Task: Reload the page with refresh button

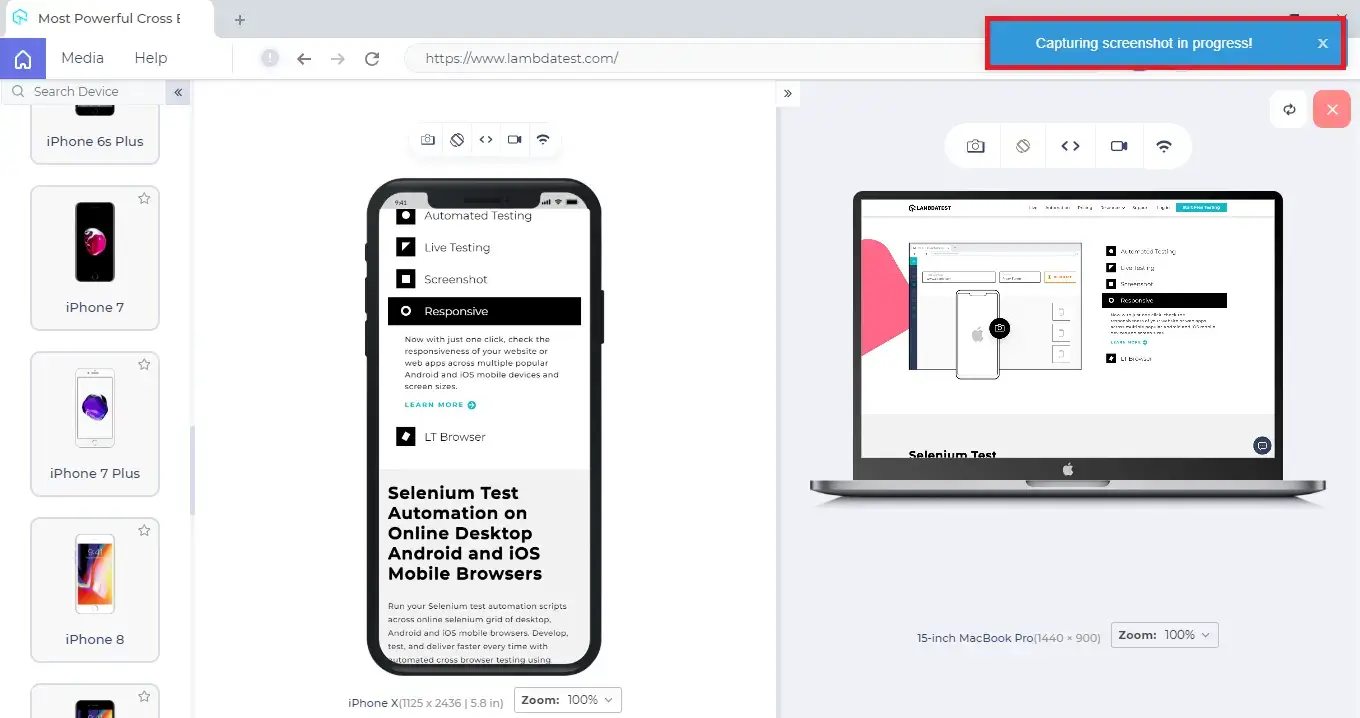Action: [372, 59]
